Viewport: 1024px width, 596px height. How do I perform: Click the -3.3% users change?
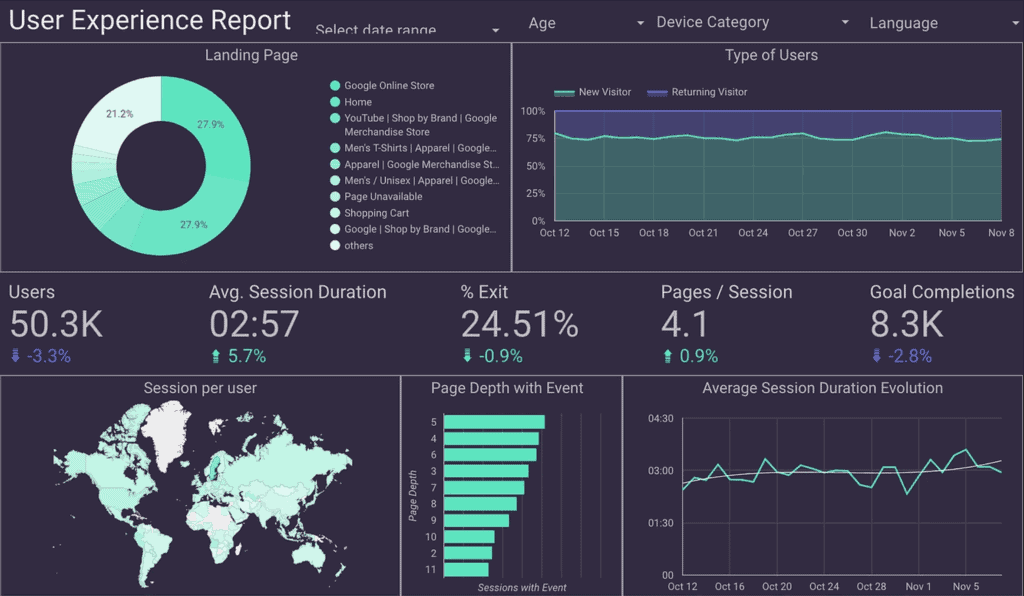click(x=48, y=356)
